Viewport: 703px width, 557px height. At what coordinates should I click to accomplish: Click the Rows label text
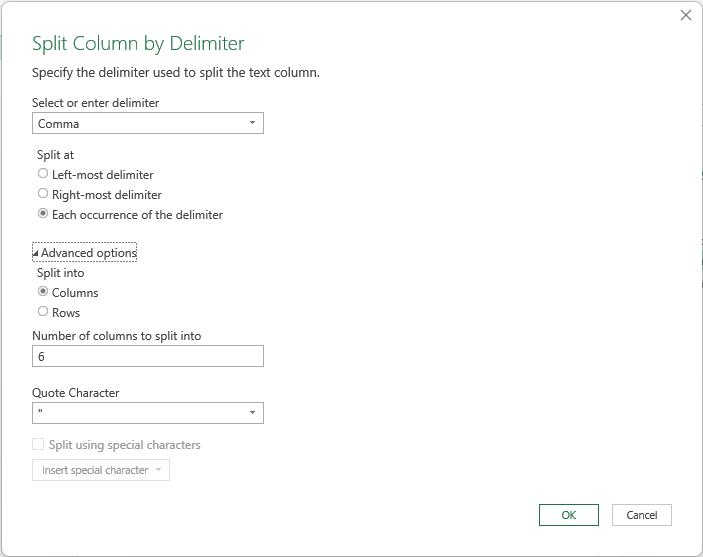click(66, 313)
